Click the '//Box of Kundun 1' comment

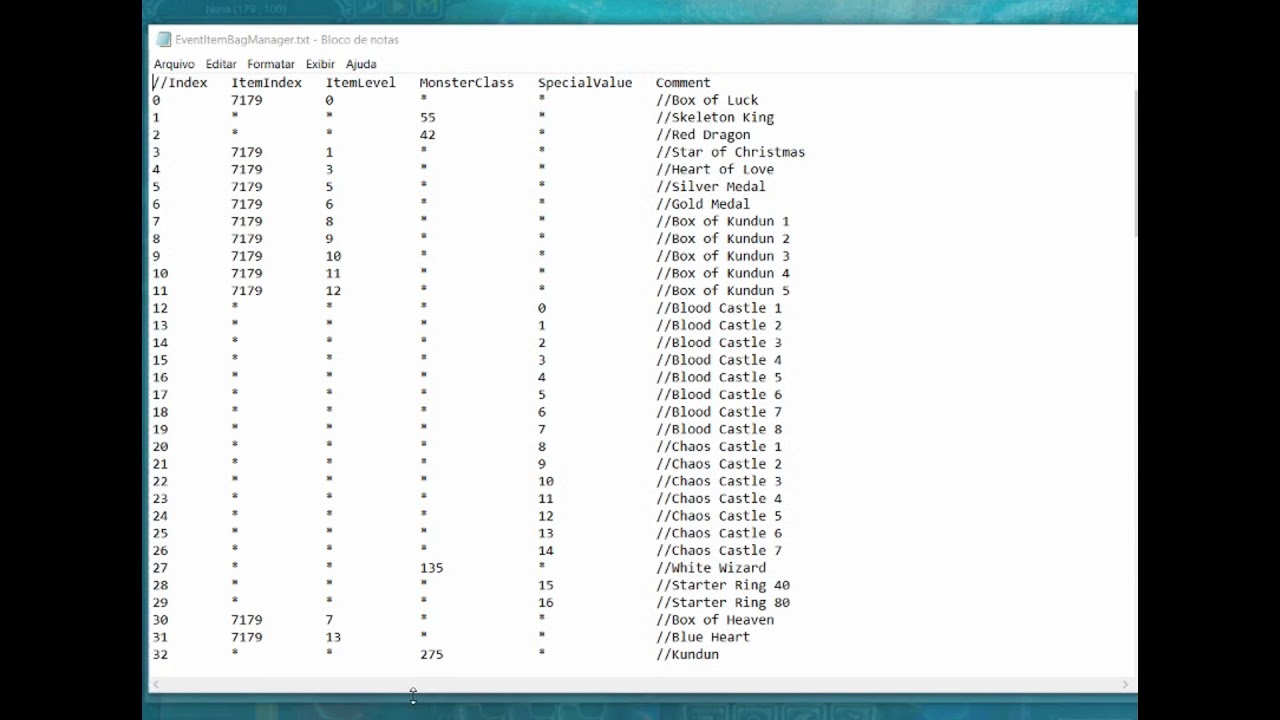click(x=723, y=221)
